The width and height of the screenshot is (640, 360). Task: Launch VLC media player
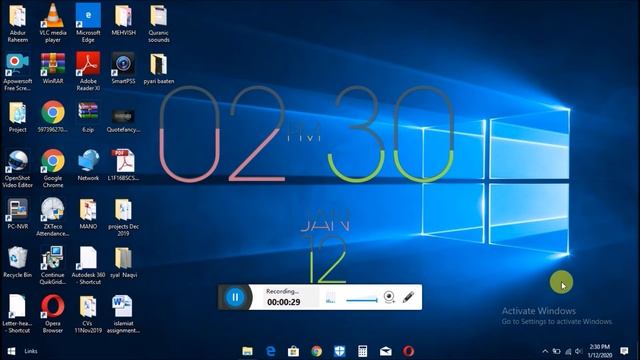53,22
